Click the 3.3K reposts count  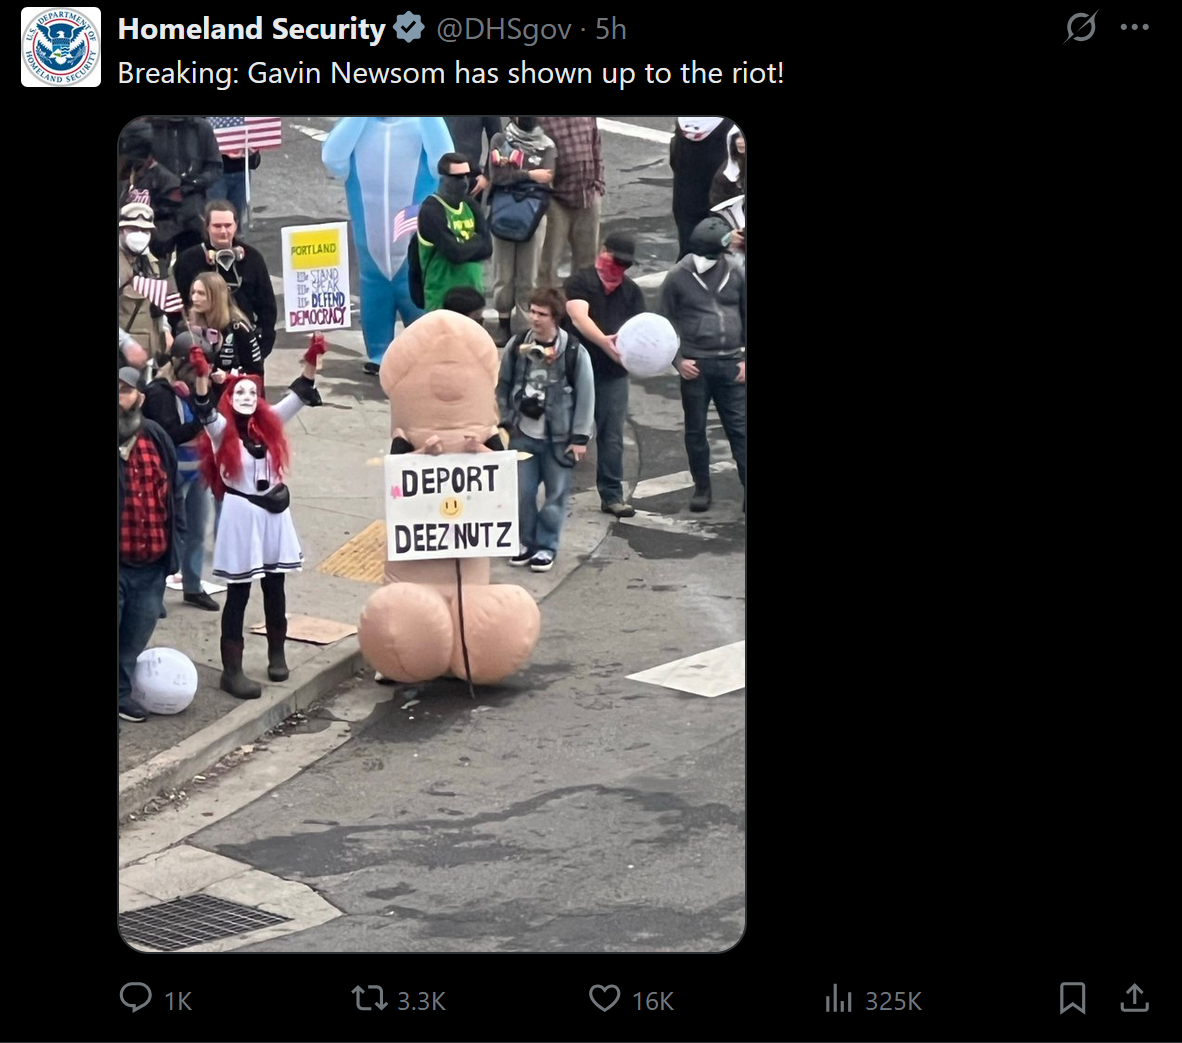[x=421, y=1001]
